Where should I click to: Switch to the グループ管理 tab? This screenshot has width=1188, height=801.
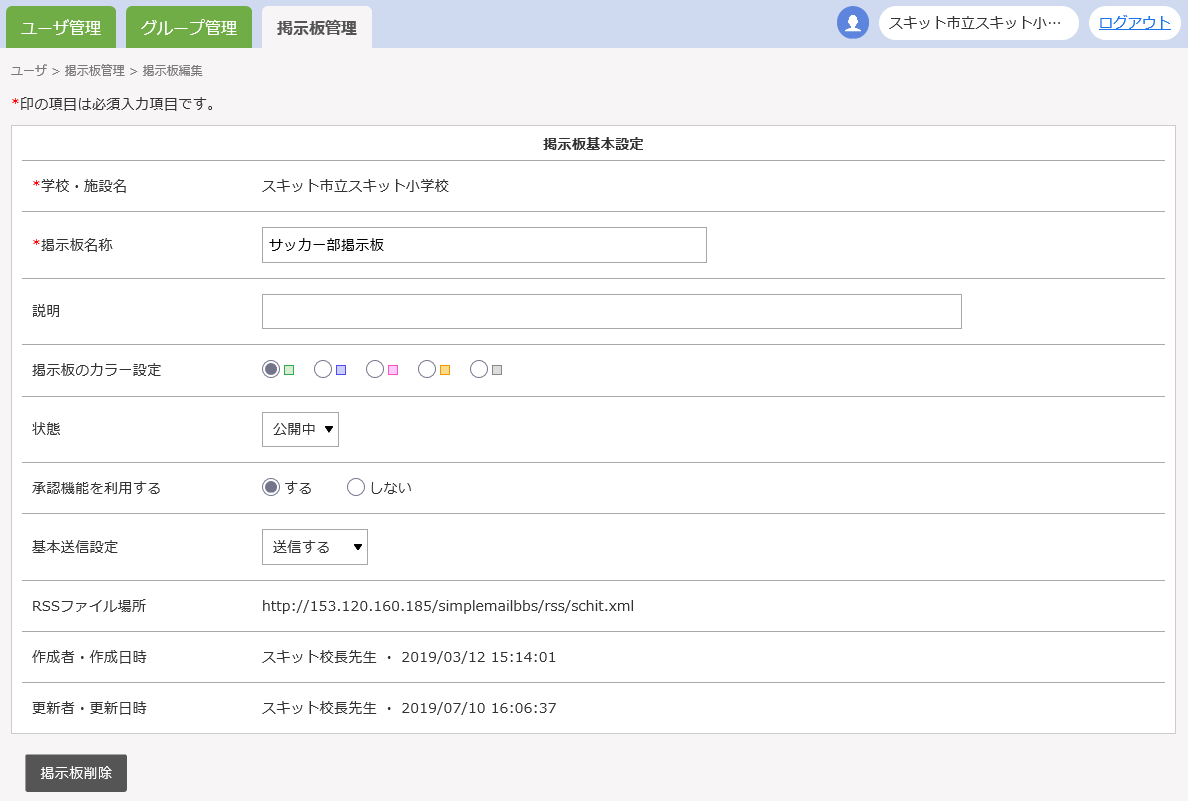point(189,28)
